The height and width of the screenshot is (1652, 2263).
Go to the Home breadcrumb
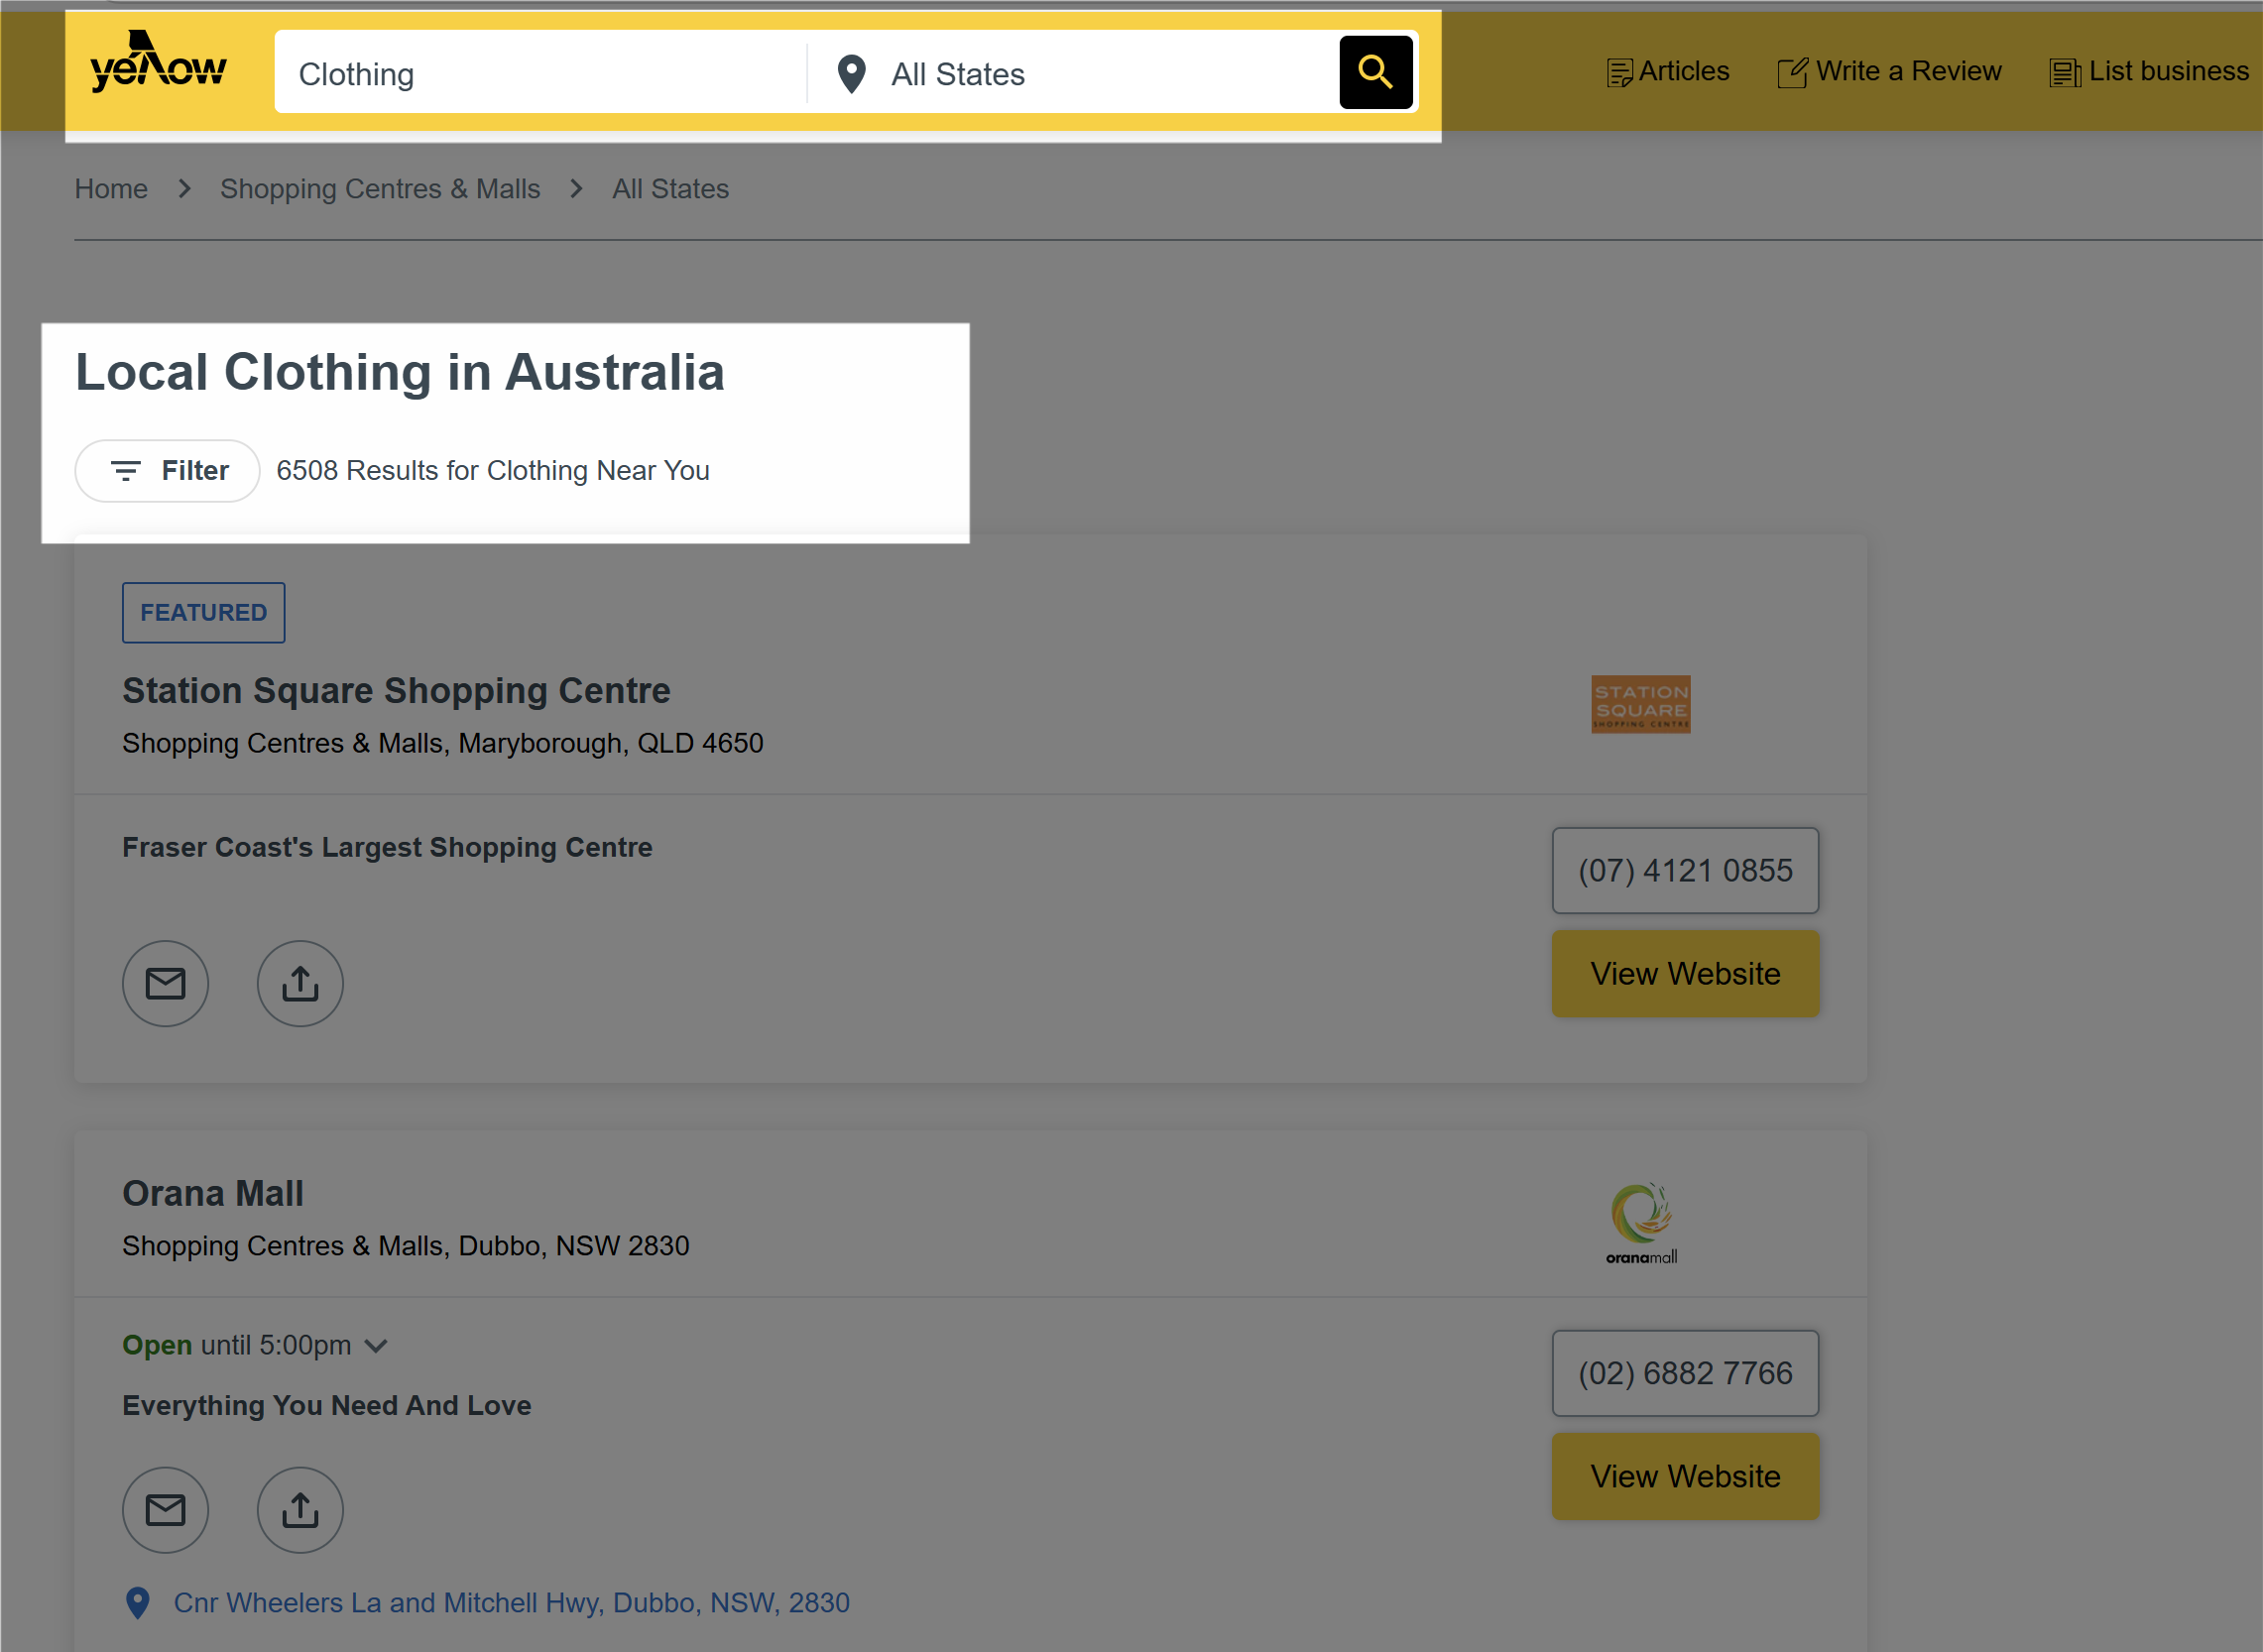pyautogui.click(x=111, y=188)
